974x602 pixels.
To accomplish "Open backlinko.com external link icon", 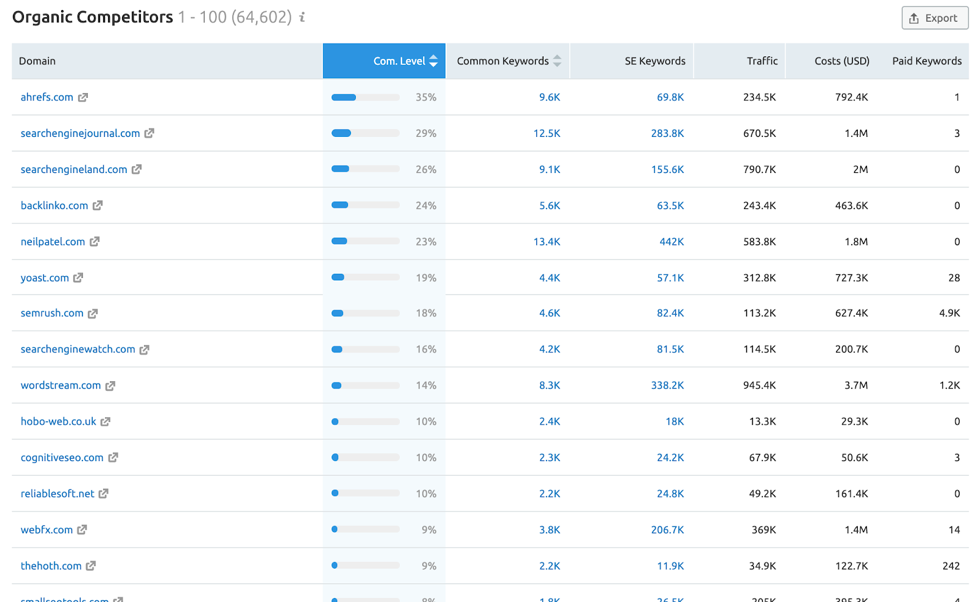I will click(98, 205).
